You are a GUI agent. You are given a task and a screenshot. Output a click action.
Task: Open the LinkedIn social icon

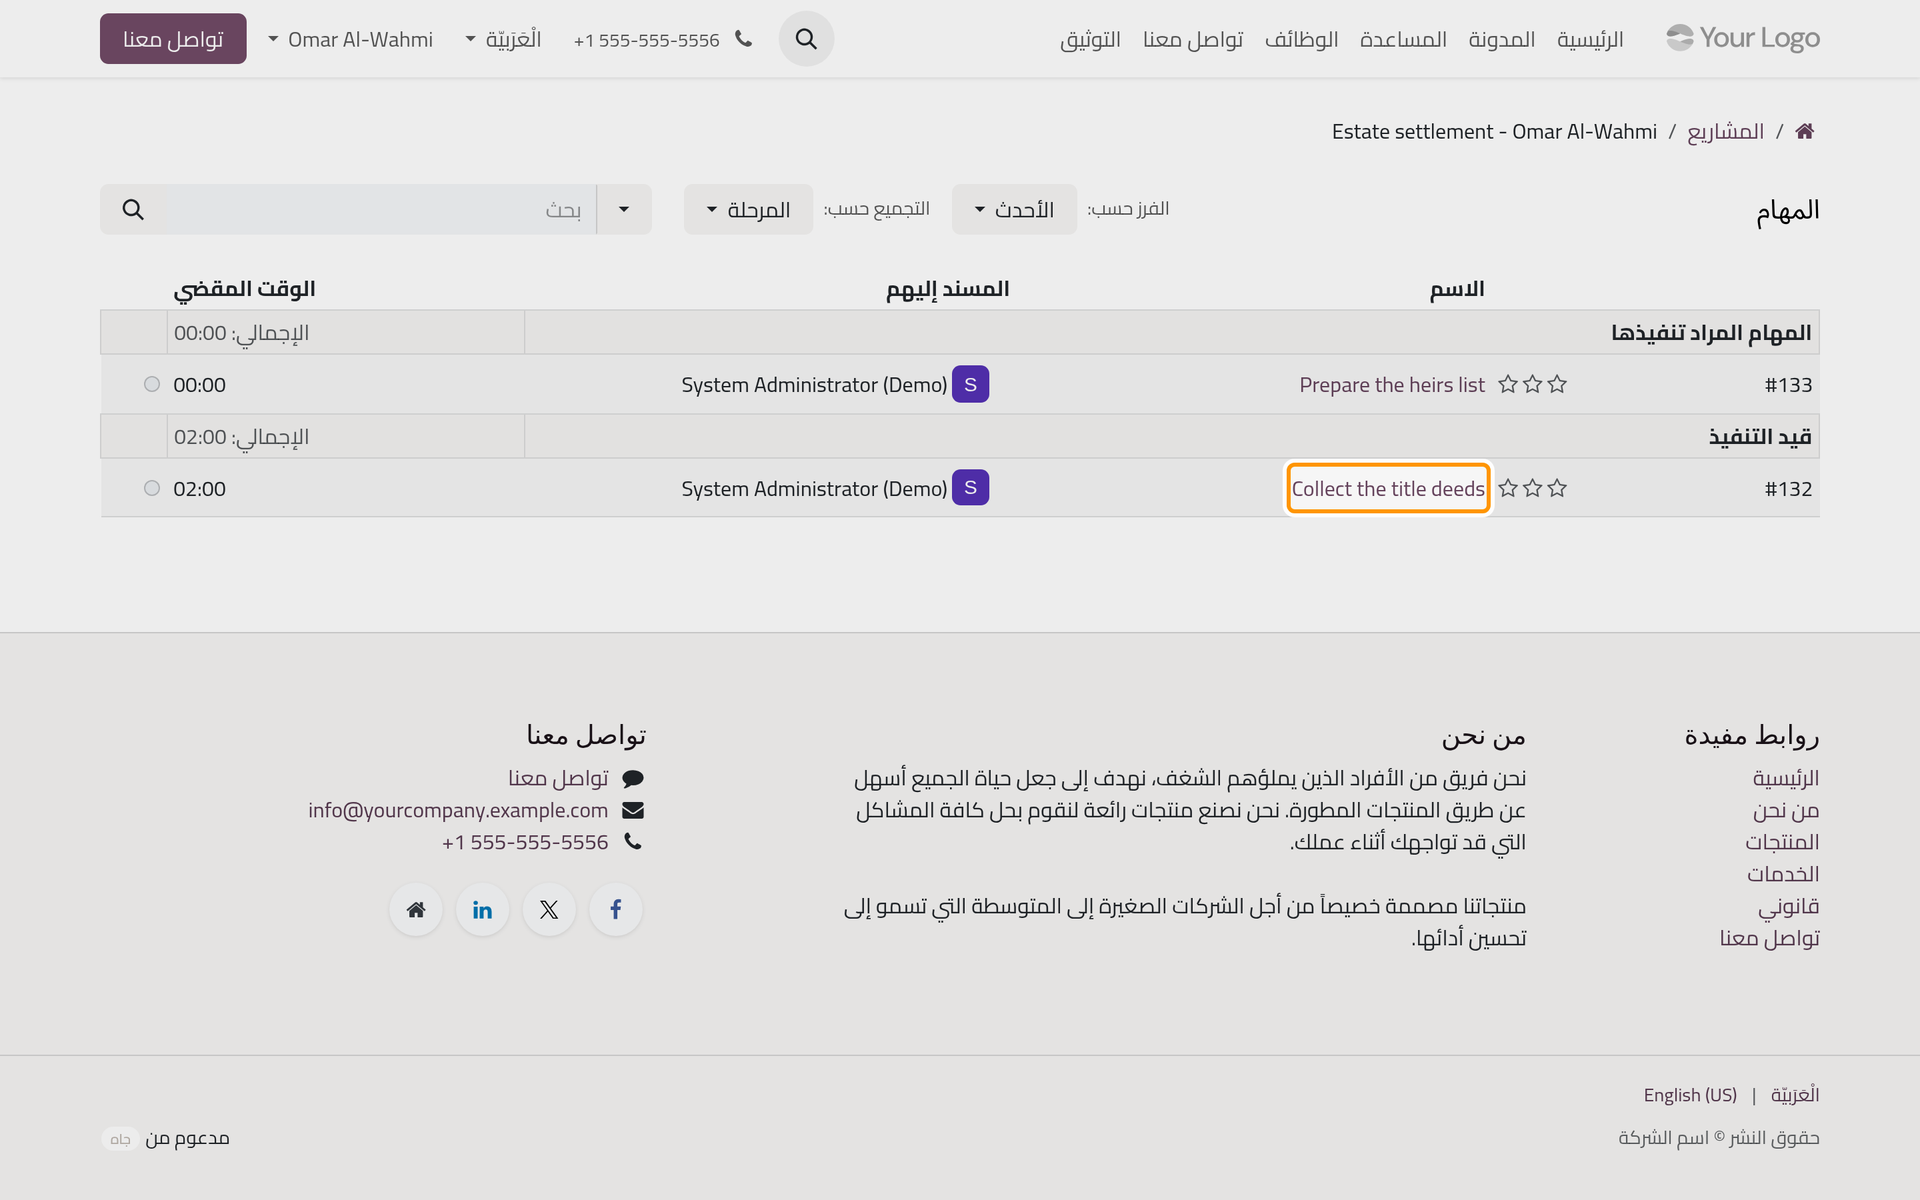tap(482, 910)
